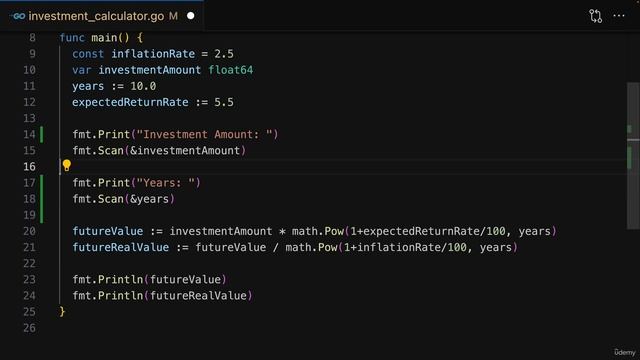Click the value '10.0' on line 11
The image size is (640, 360).
coord(143,86)
